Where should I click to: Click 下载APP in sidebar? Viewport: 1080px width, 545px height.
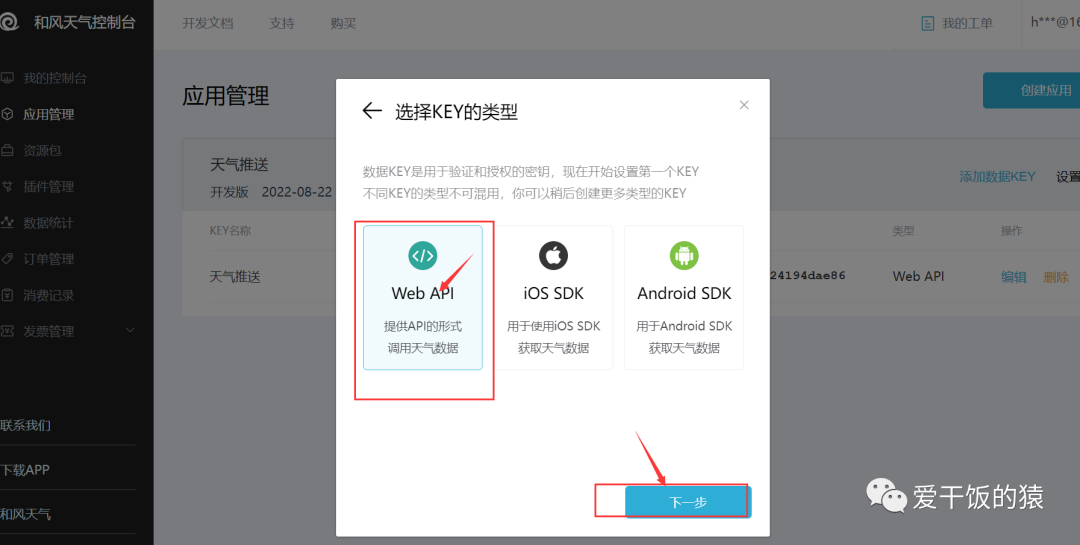[x=25, y=470]
